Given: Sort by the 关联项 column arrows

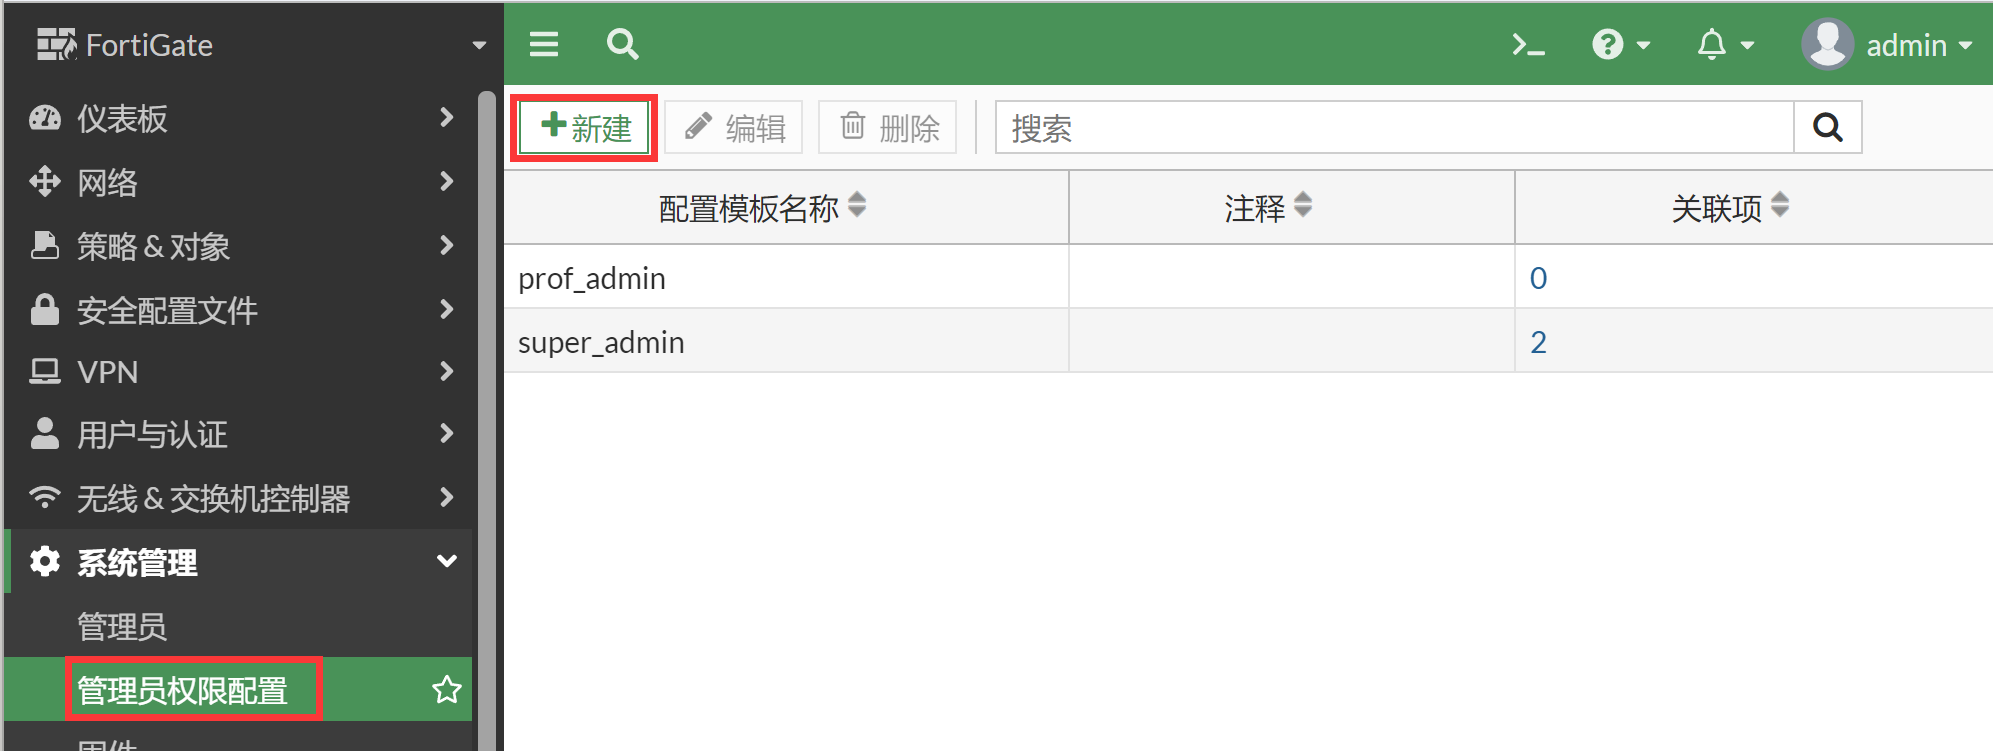Looking at the screenshot, I should (x=1780, y=206).
